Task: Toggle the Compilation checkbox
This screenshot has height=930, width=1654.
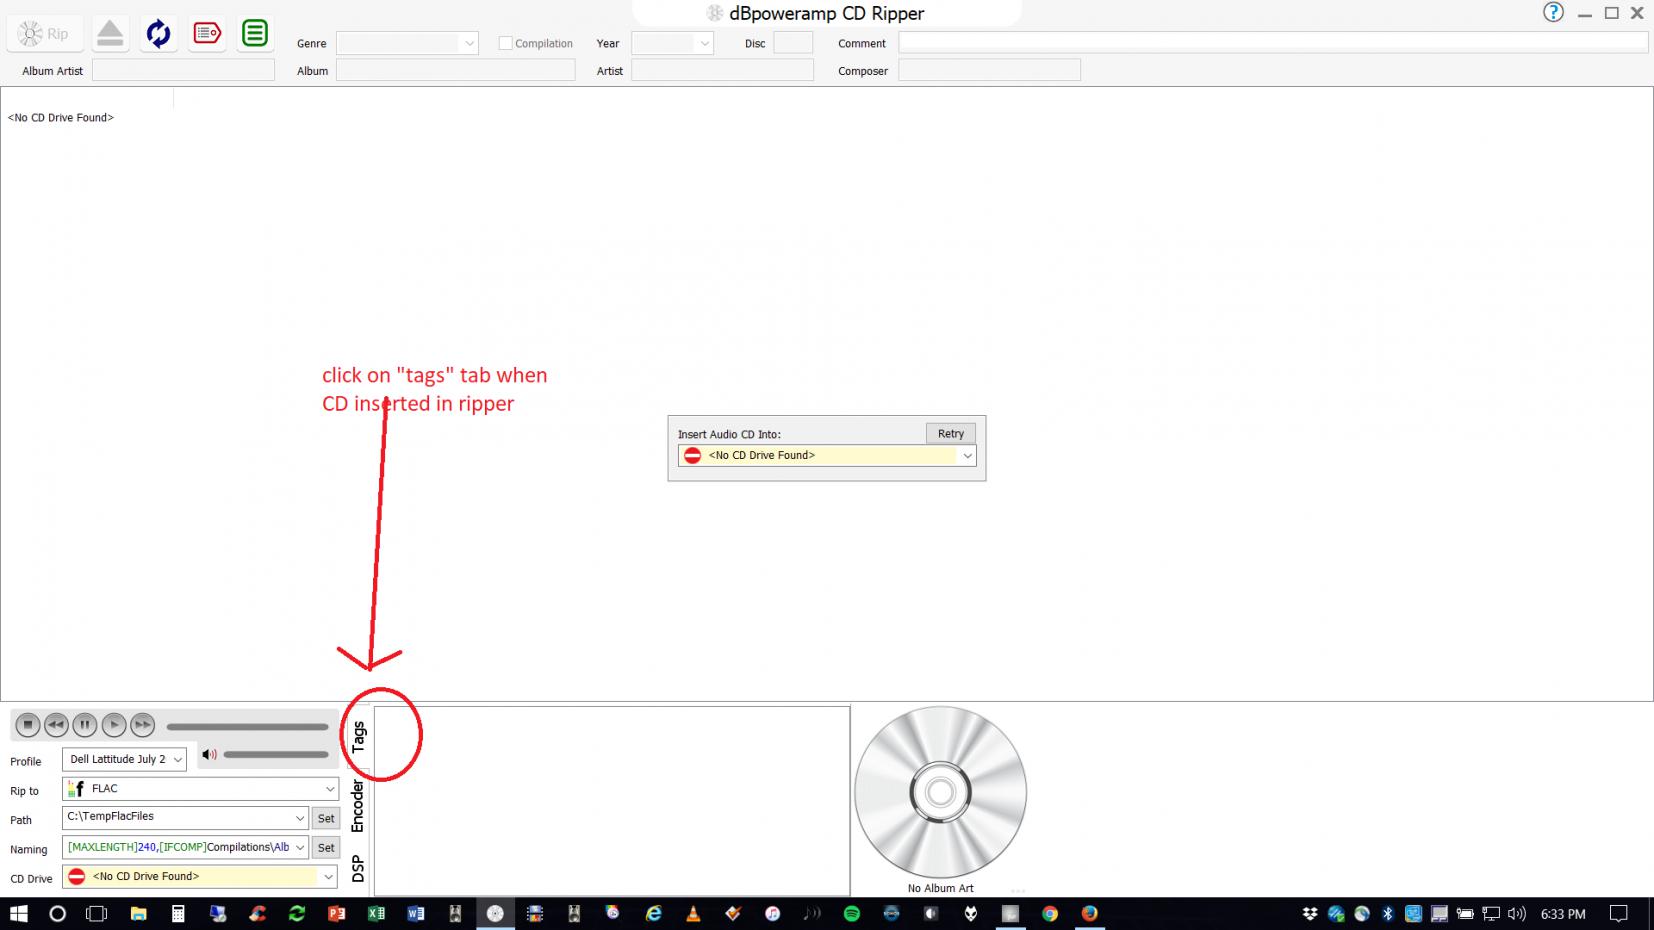Action: point(506,43)
